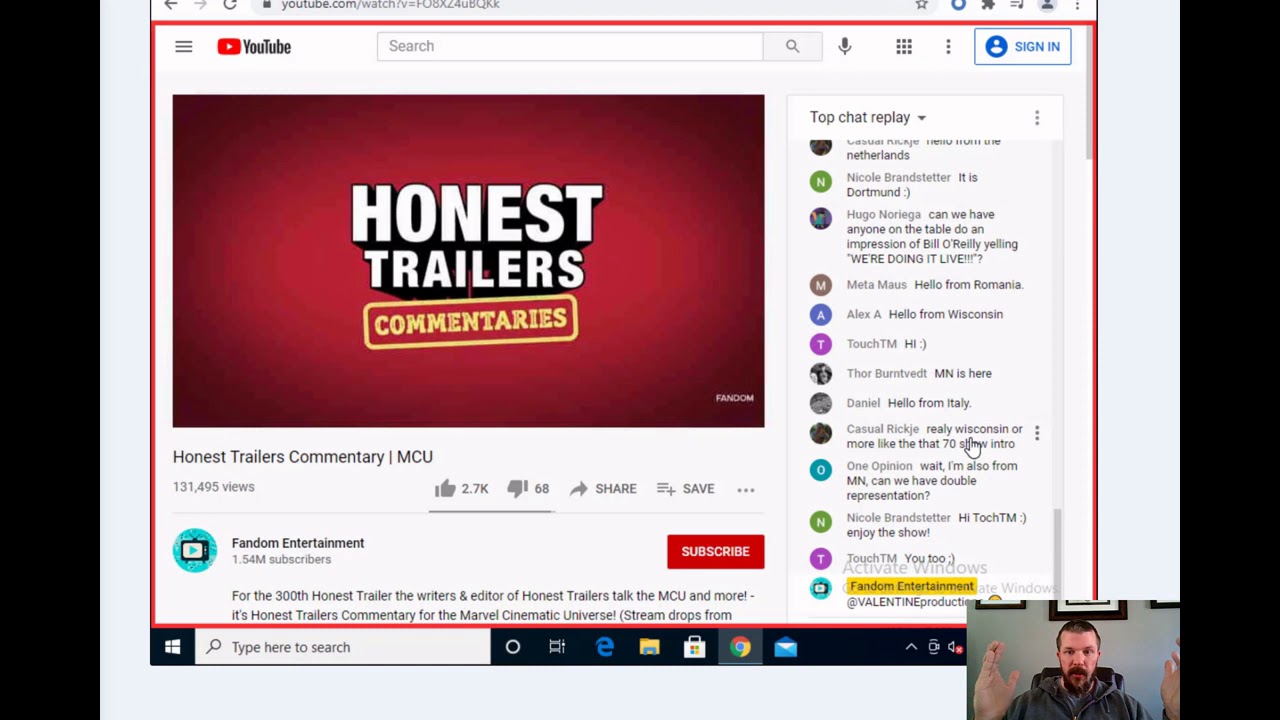Screen dimensions: 1280x720
Task: Open Microsoft Store from taskbar
Action: (694, 647)
